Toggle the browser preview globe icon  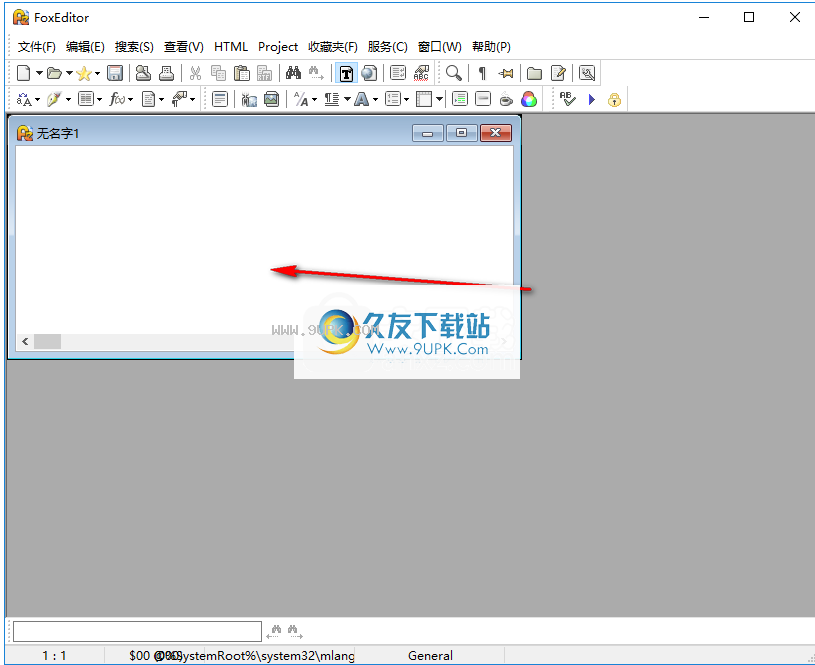[x=369, y=73]
